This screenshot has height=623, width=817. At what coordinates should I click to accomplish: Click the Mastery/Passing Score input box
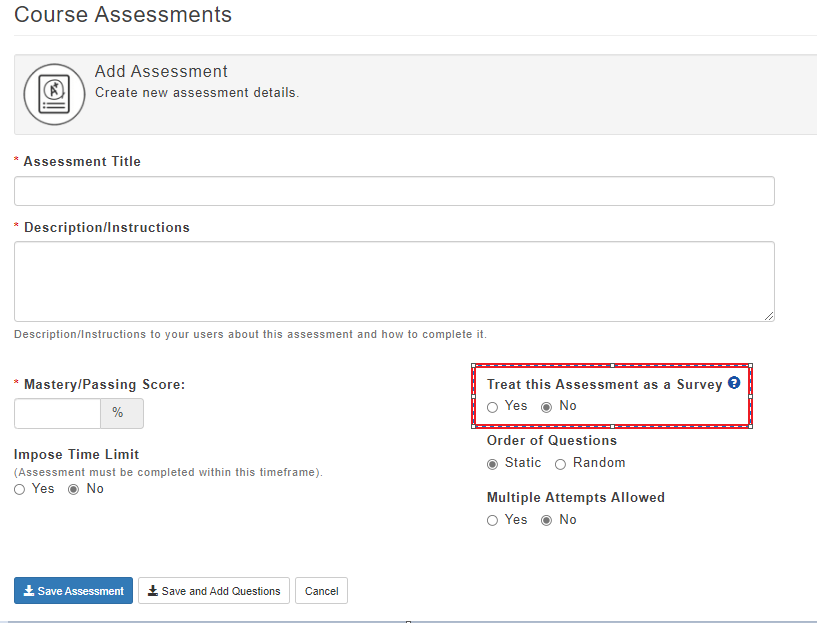click(57, 414)
